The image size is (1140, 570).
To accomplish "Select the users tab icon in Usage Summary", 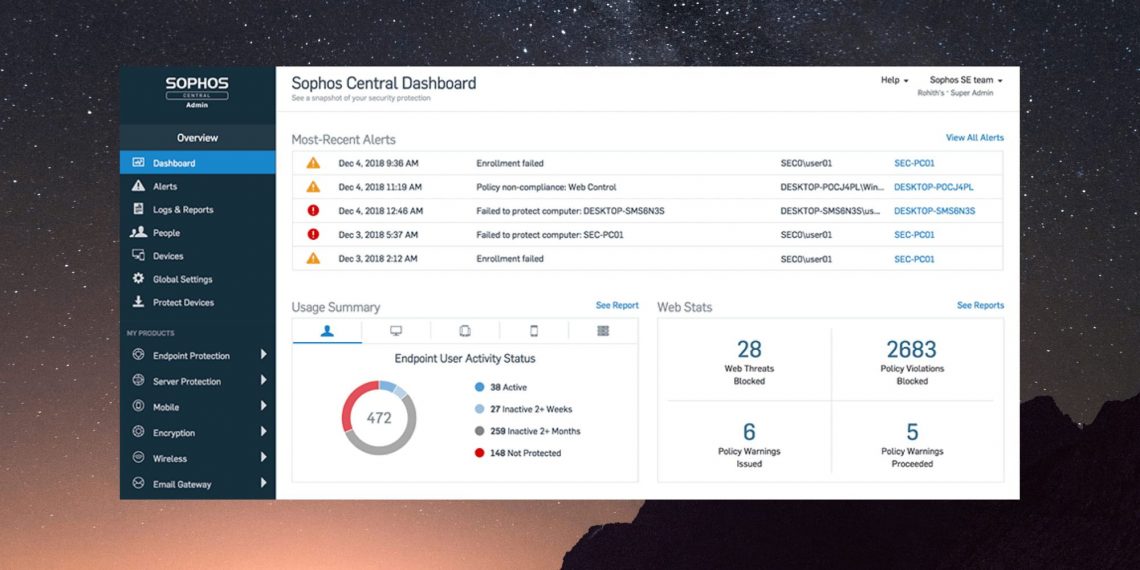I will [x=327, y=331].
